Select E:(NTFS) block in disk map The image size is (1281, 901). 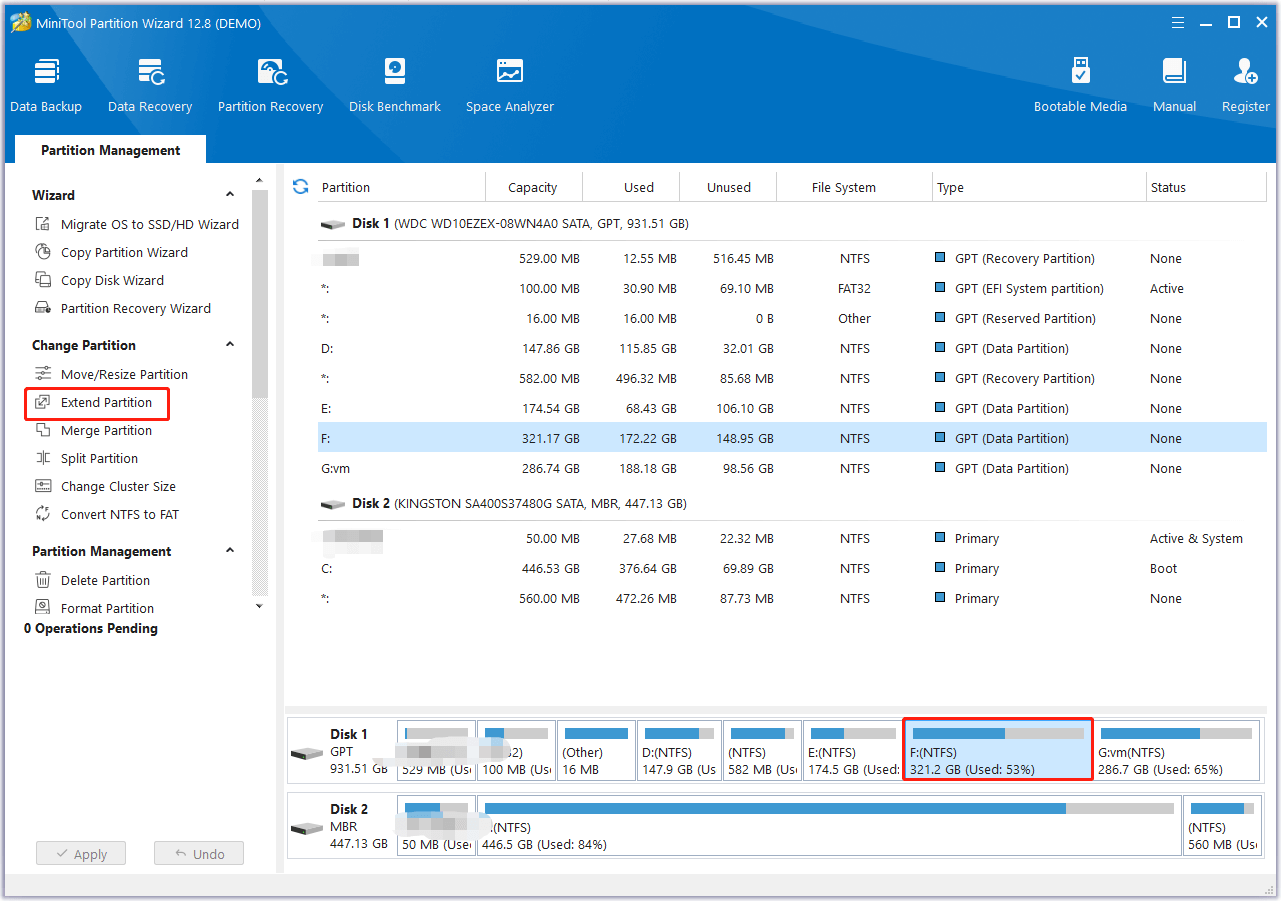click(852, 750)
